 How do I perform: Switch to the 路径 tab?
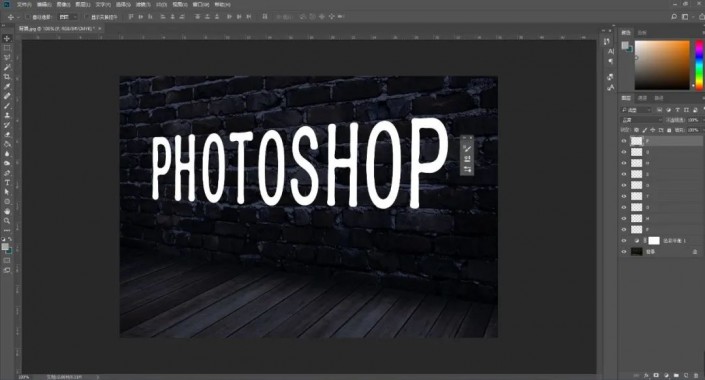coord(659,98)
